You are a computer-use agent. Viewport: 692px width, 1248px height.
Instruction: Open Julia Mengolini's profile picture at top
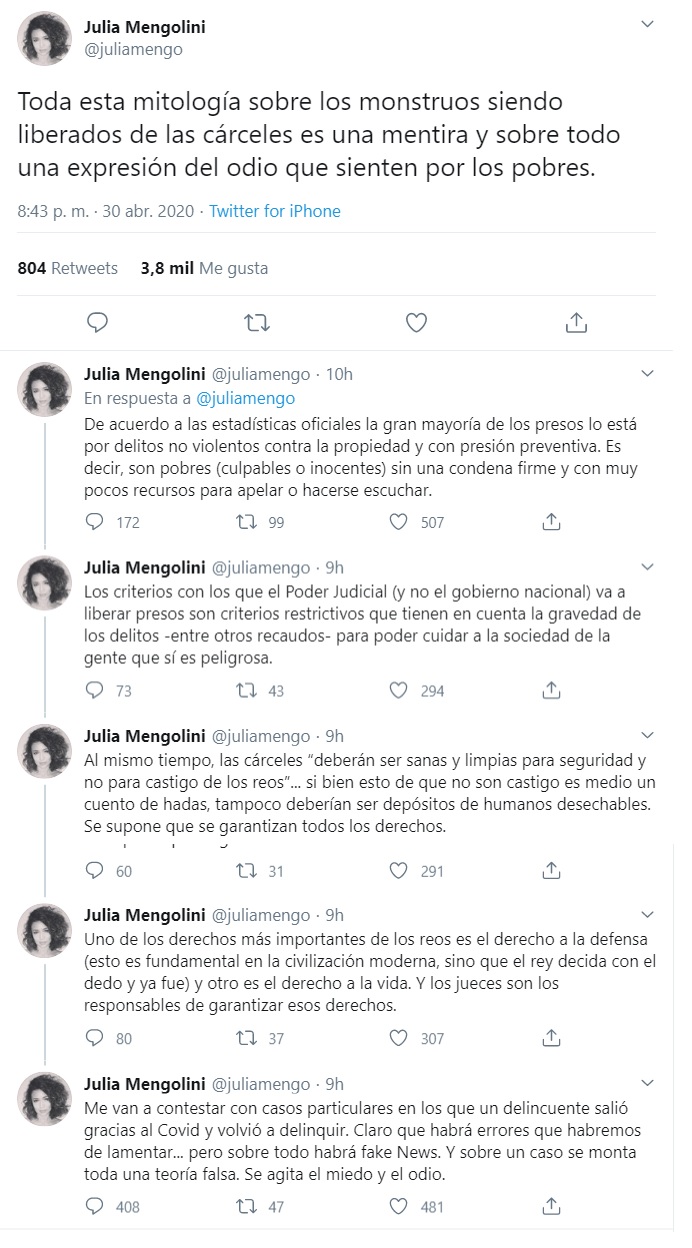point(43,38)
